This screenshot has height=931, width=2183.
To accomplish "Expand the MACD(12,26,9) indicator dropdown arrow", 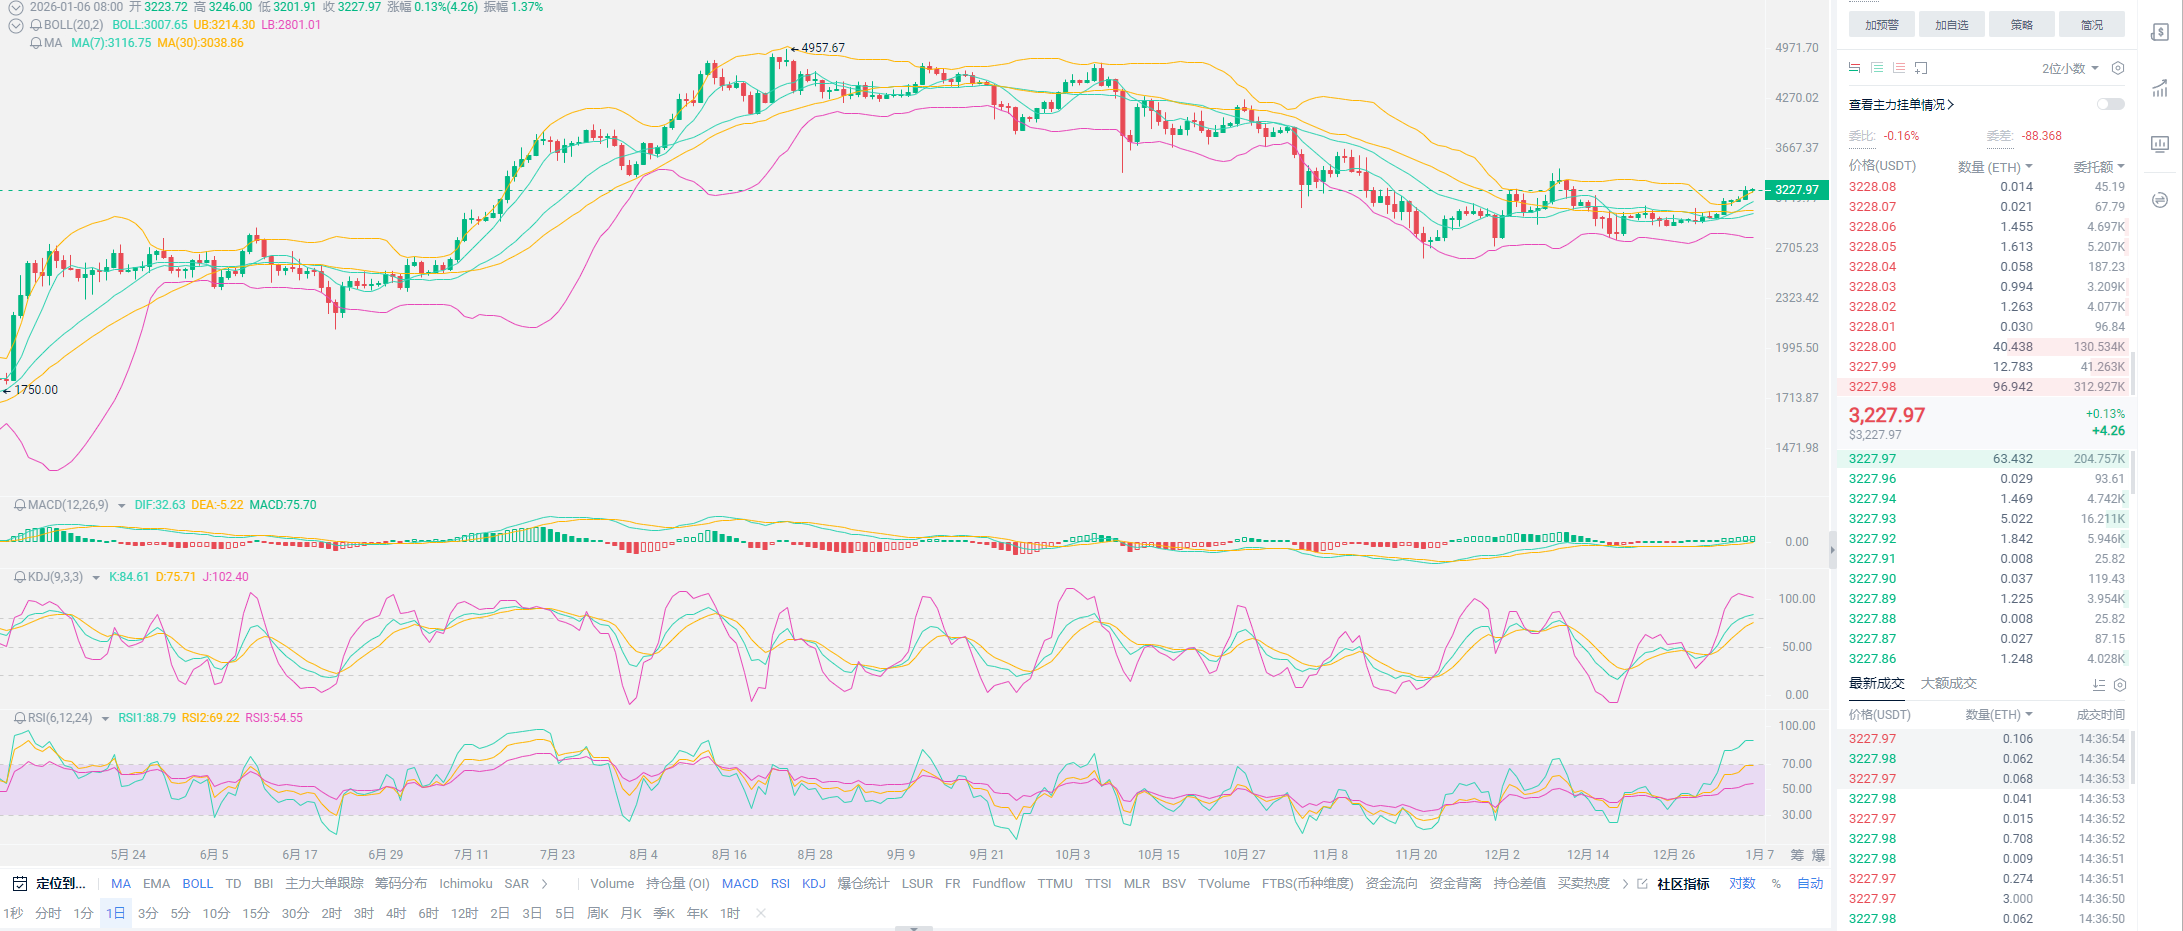I will [122, 505].
